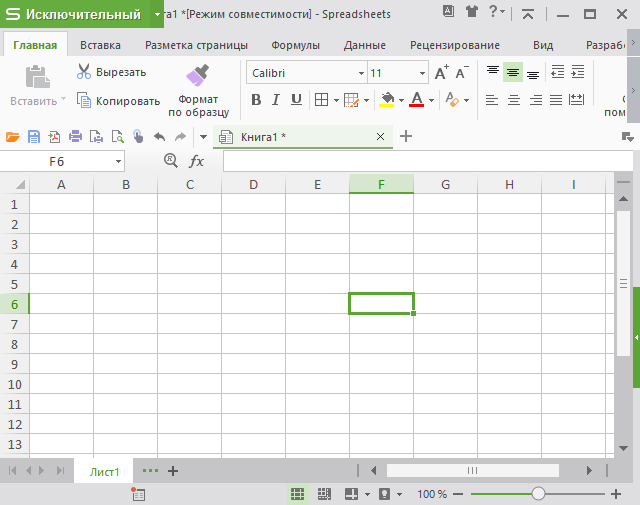
Task: Apply cell borders icon
Action: point(321,100)
